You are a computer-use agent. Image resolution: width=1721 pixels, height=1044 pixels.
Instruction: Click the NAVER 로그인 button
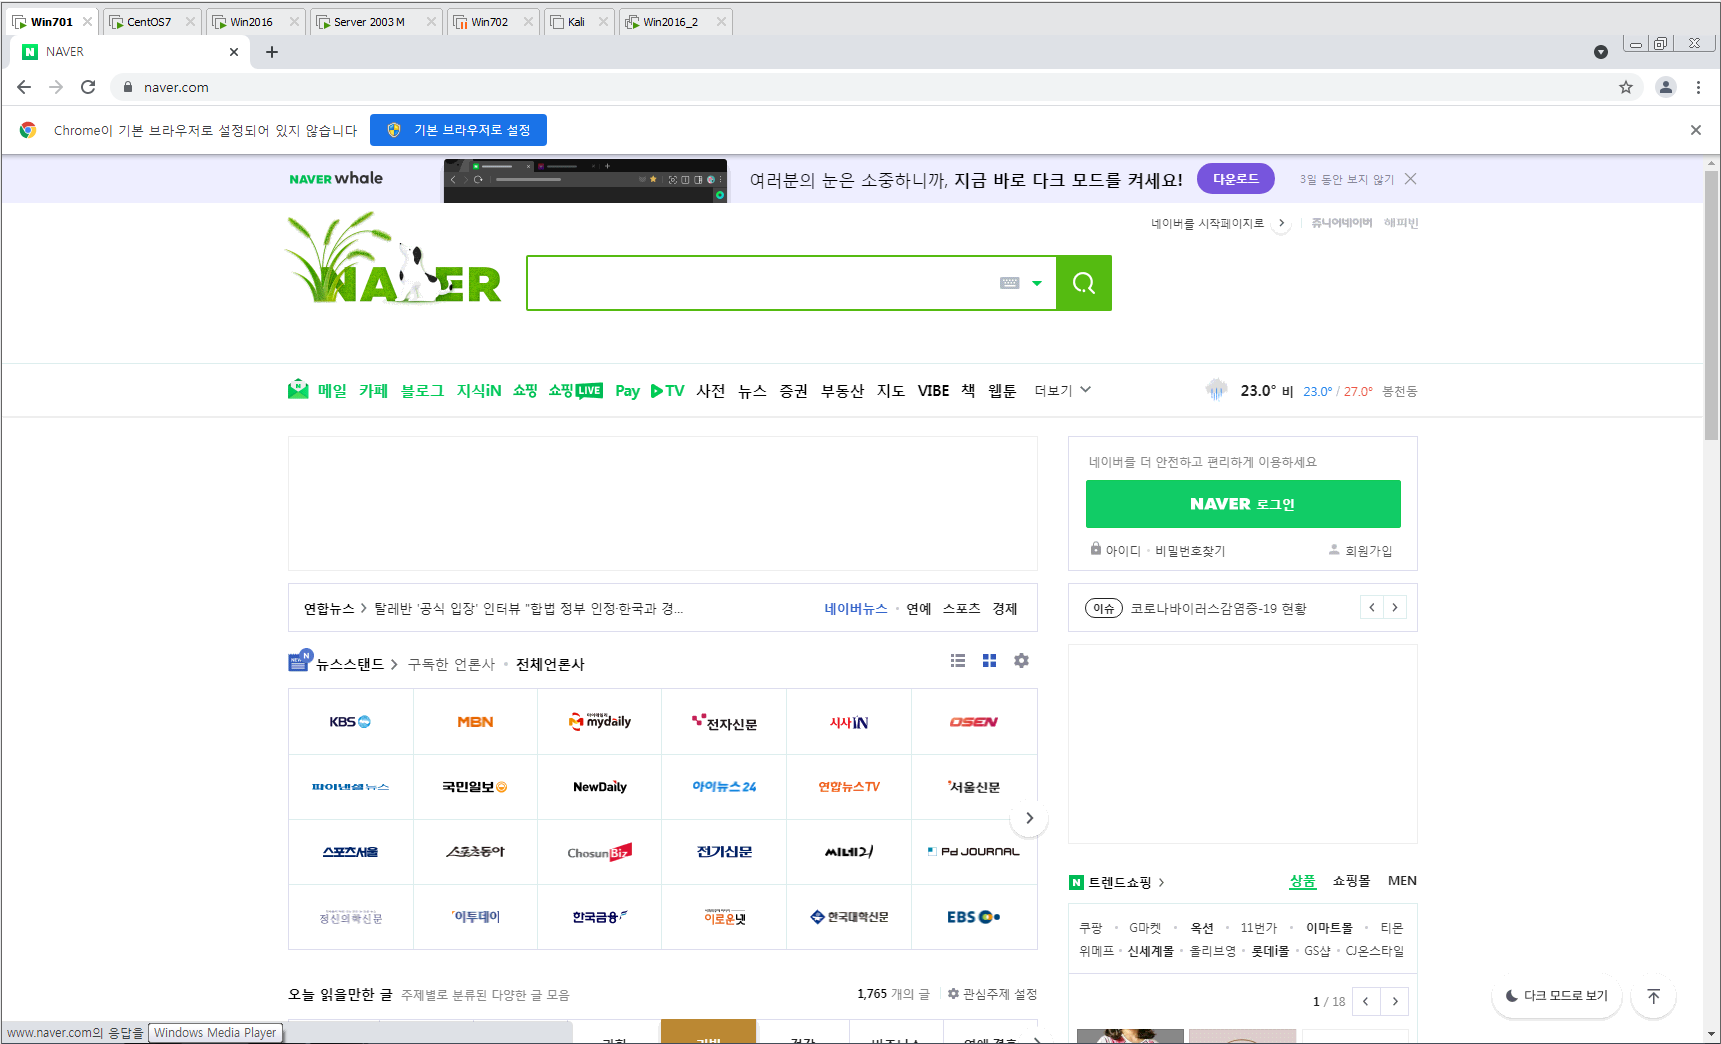(1243, 504)
